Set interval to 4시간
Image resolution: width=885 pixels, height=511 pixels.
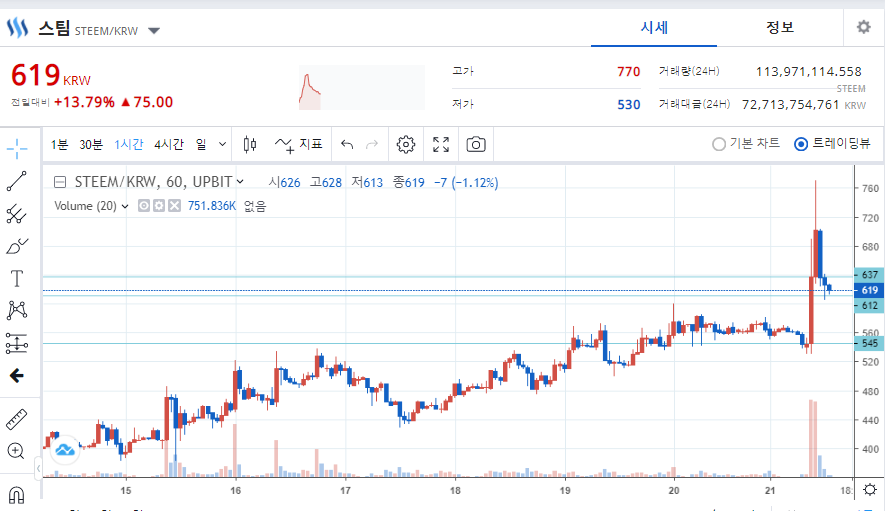pos(169,145)
